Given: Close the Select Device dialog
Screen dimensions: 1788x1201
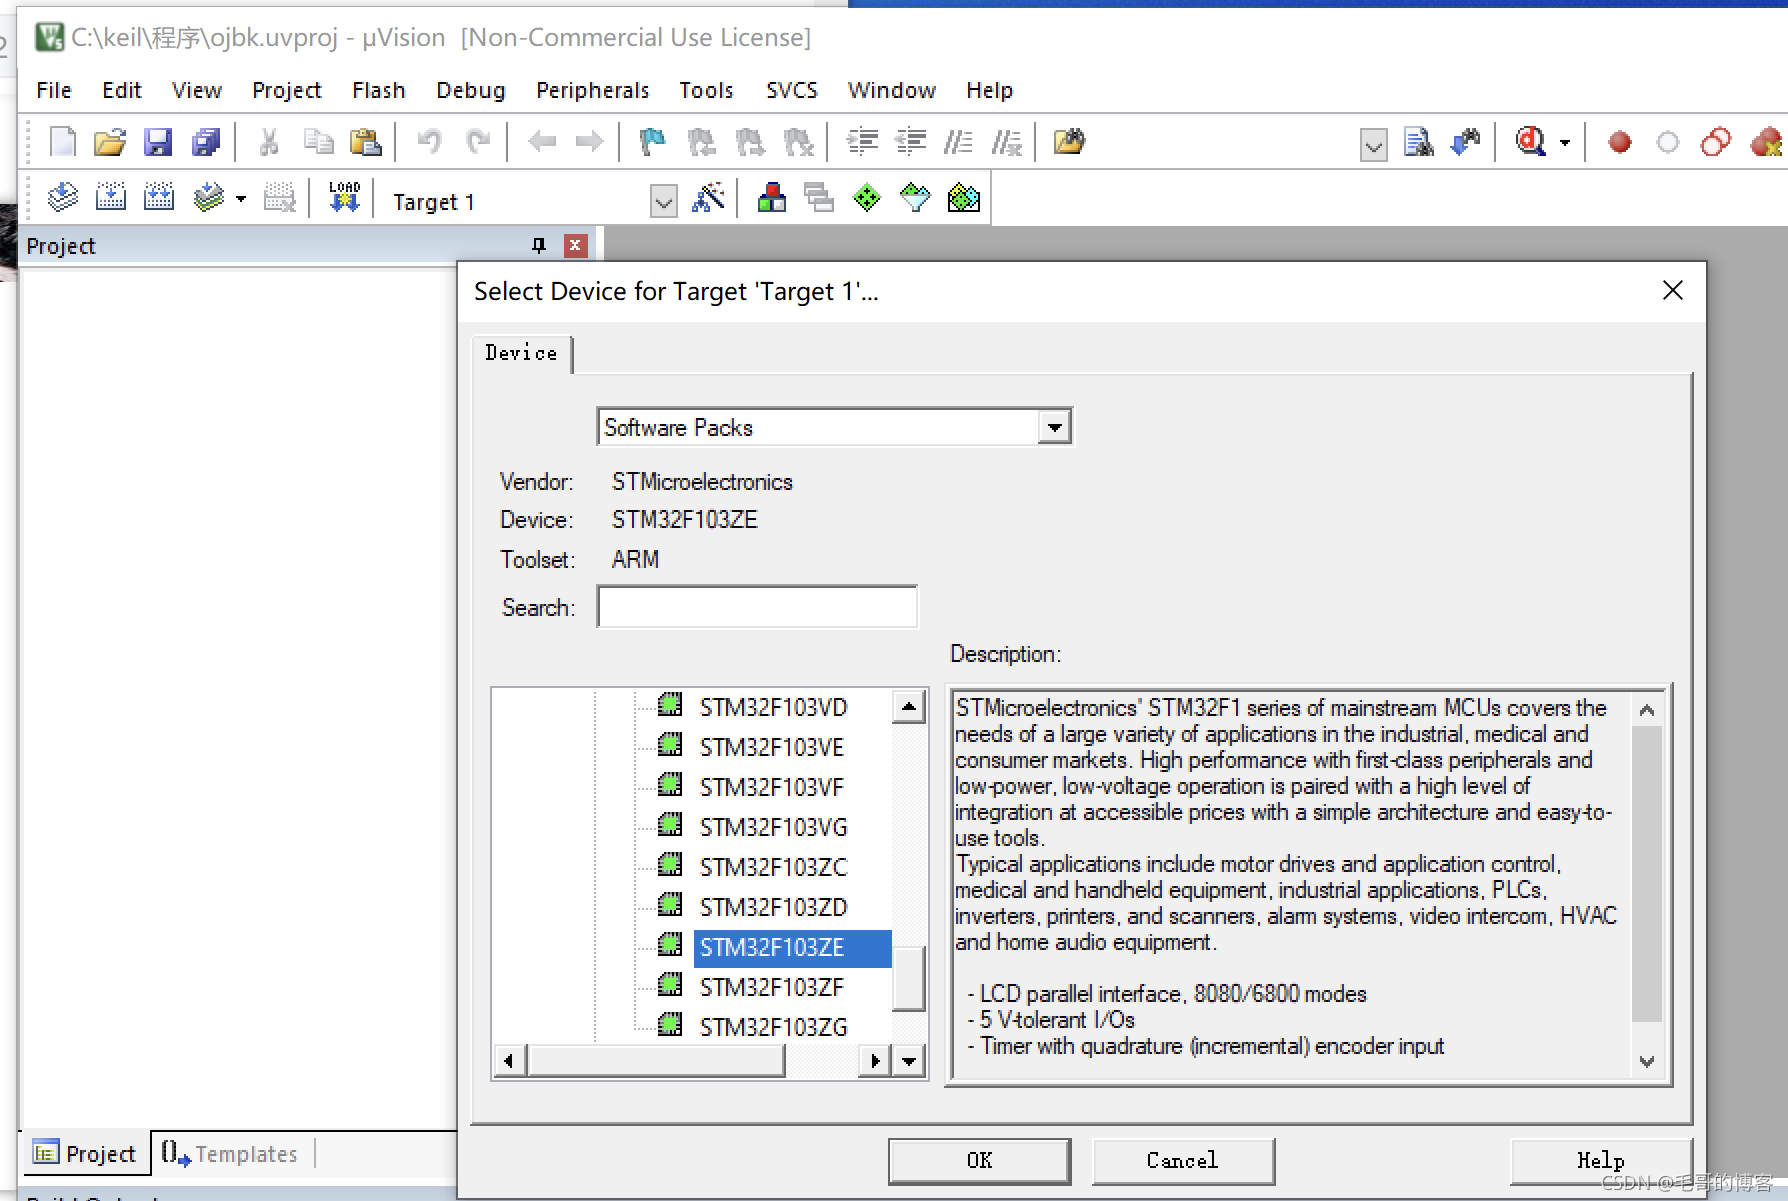Looking at the screenshot, I should click(1673, 290).
